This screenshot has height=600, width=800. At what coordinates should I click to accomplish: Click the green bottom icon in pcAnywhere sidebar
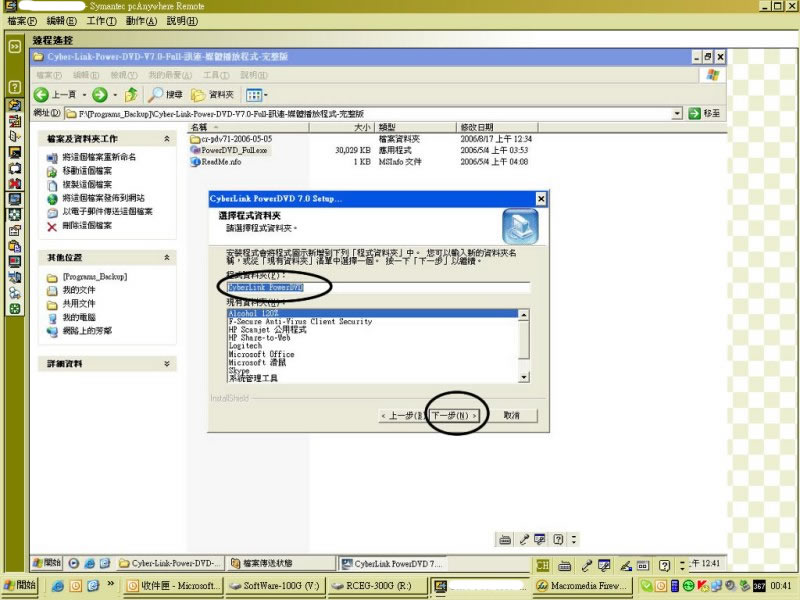pos(15,309)
